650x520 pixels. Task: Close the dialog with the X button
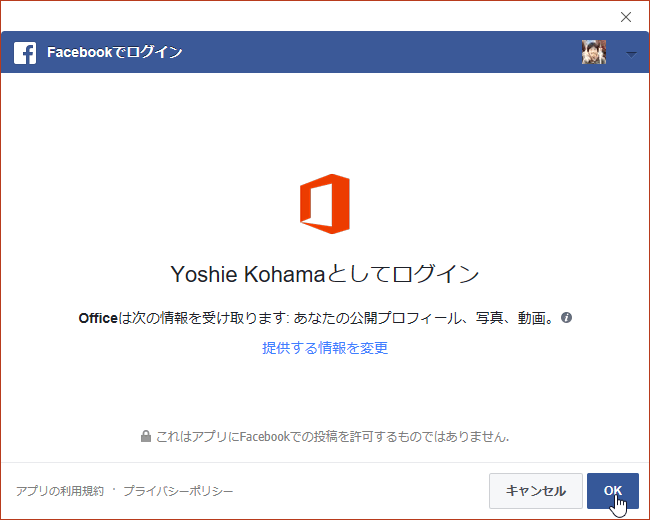(626, 17)
